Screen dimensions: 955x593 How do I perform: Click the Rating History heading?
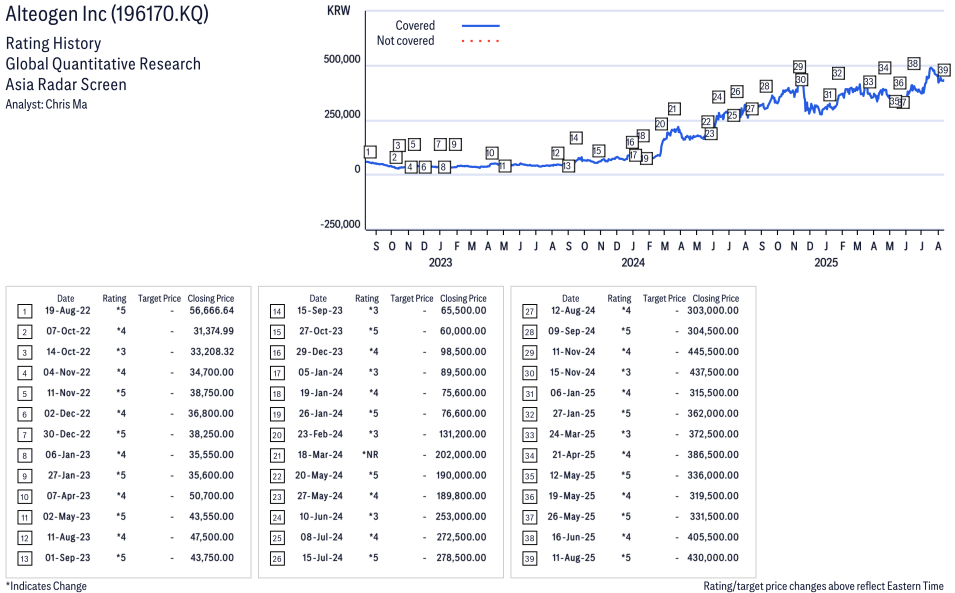(54, 44)
